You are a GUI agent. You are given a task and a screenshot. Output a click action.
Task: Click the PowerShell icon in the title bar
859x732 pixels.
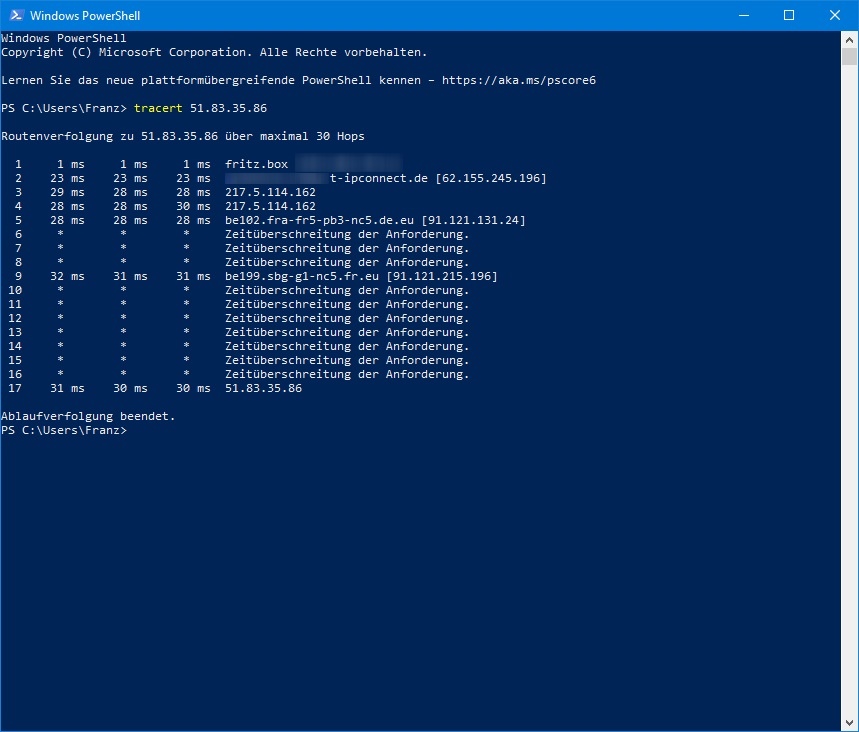coord(16,15)
